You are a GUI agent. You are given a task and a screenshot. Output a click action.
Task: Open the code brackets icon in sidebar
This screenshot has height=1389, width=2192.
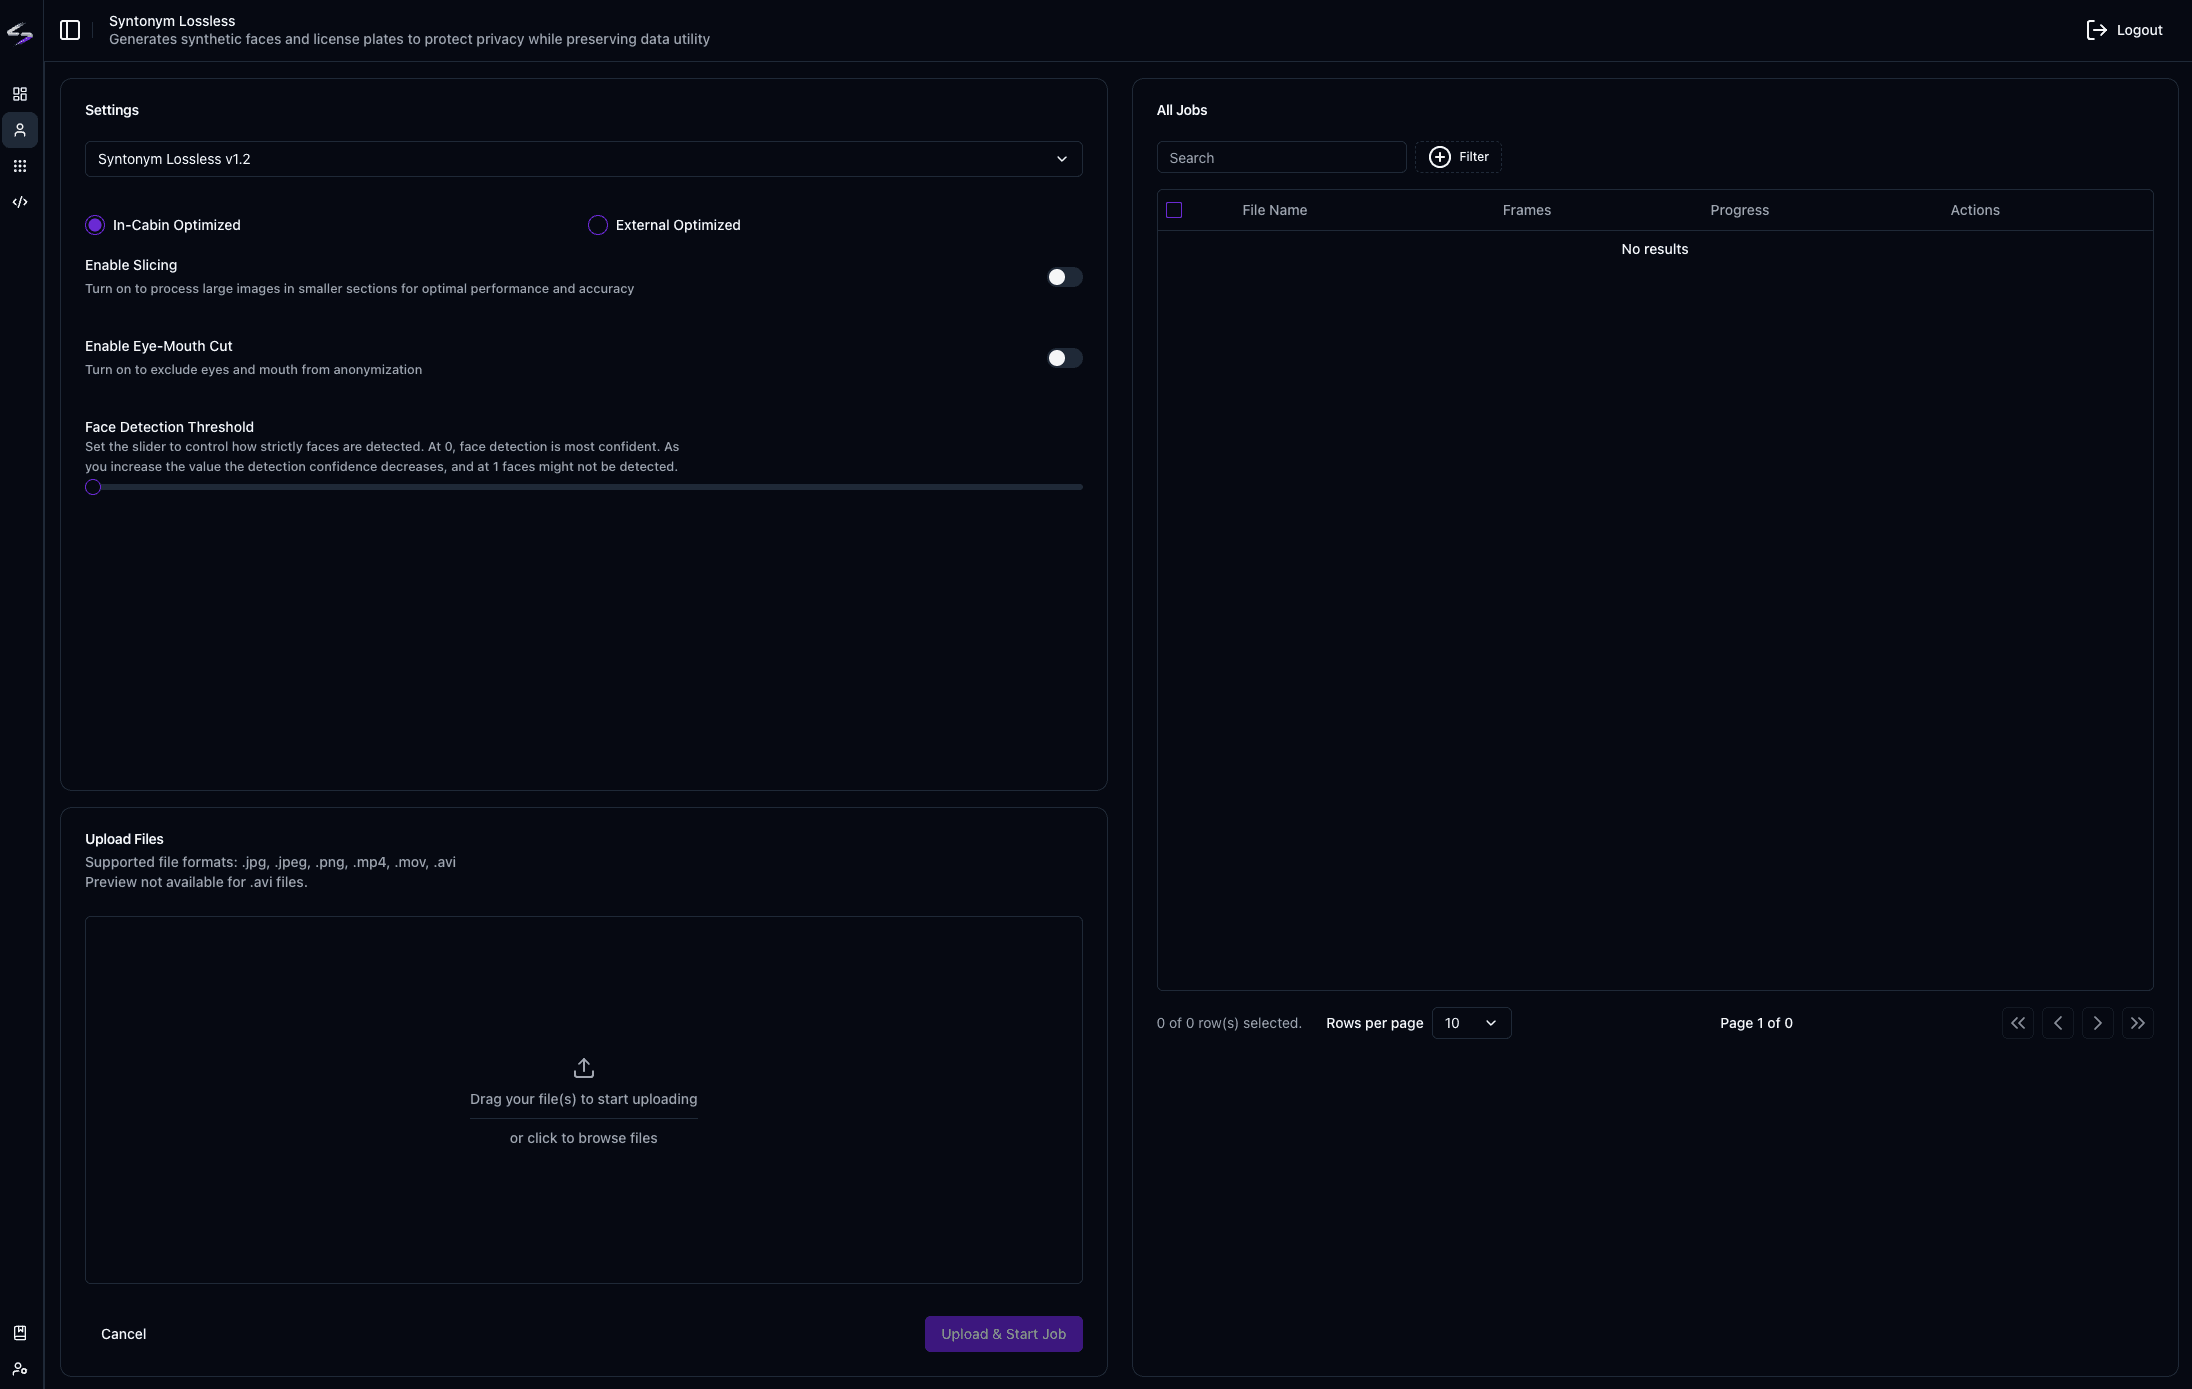[x=20, y=202]
